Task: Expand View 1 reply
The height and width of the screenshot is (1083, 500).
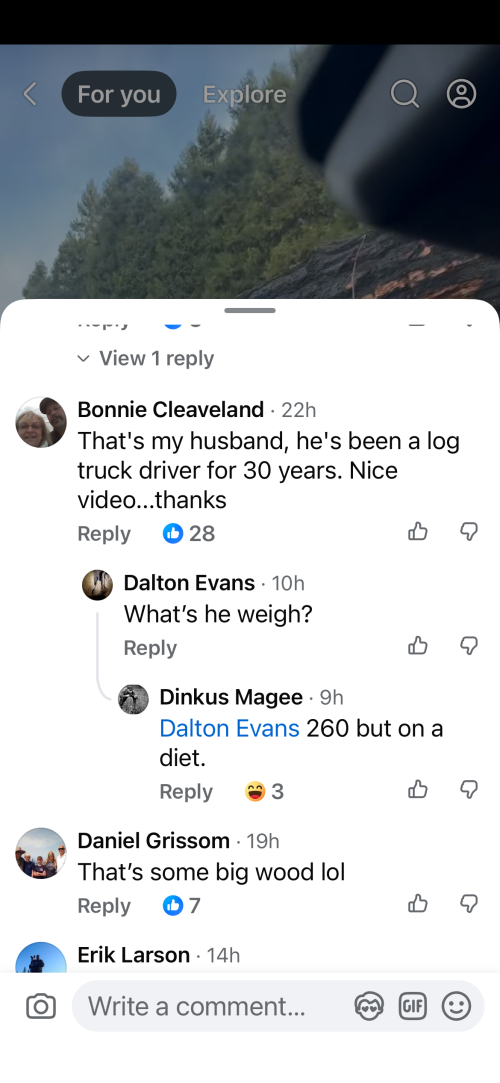Action: [x=146, y=358]
